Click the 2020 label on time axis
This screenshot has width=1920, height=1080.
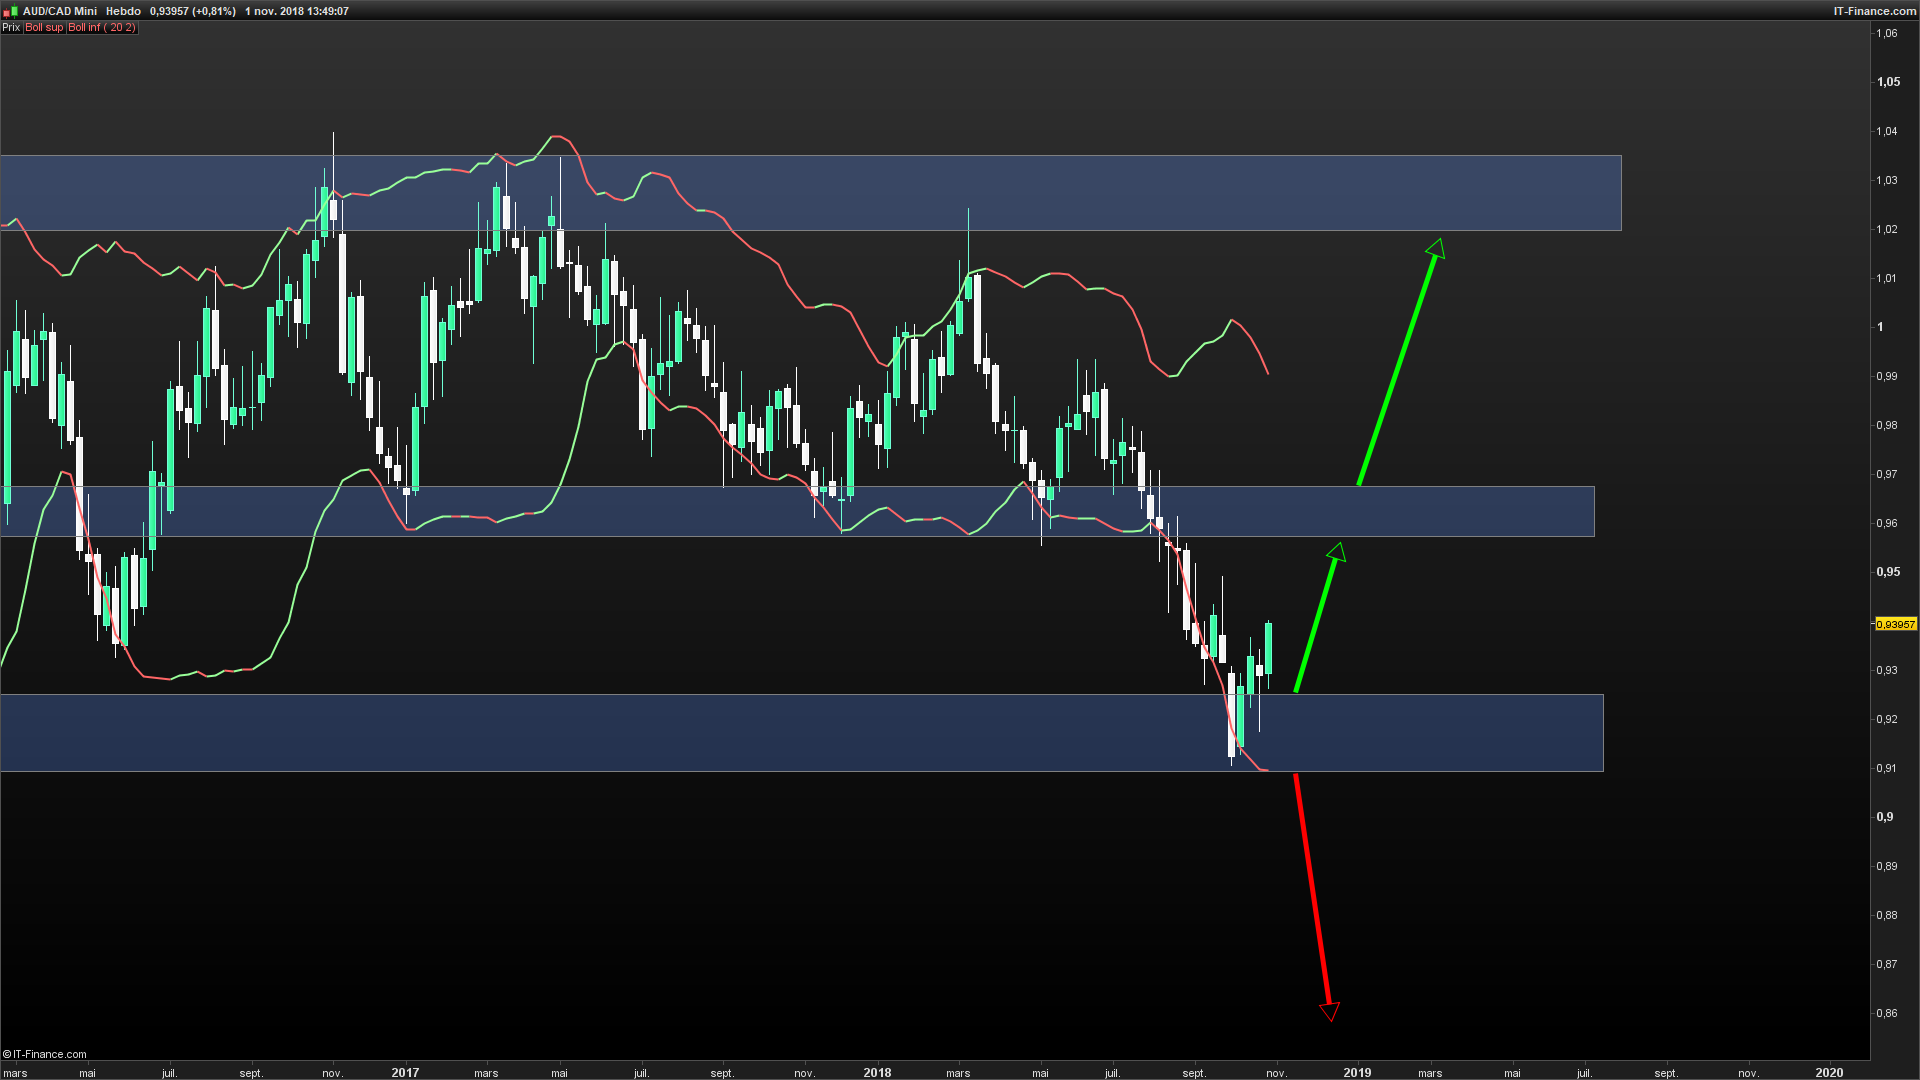[1829, 1072]
